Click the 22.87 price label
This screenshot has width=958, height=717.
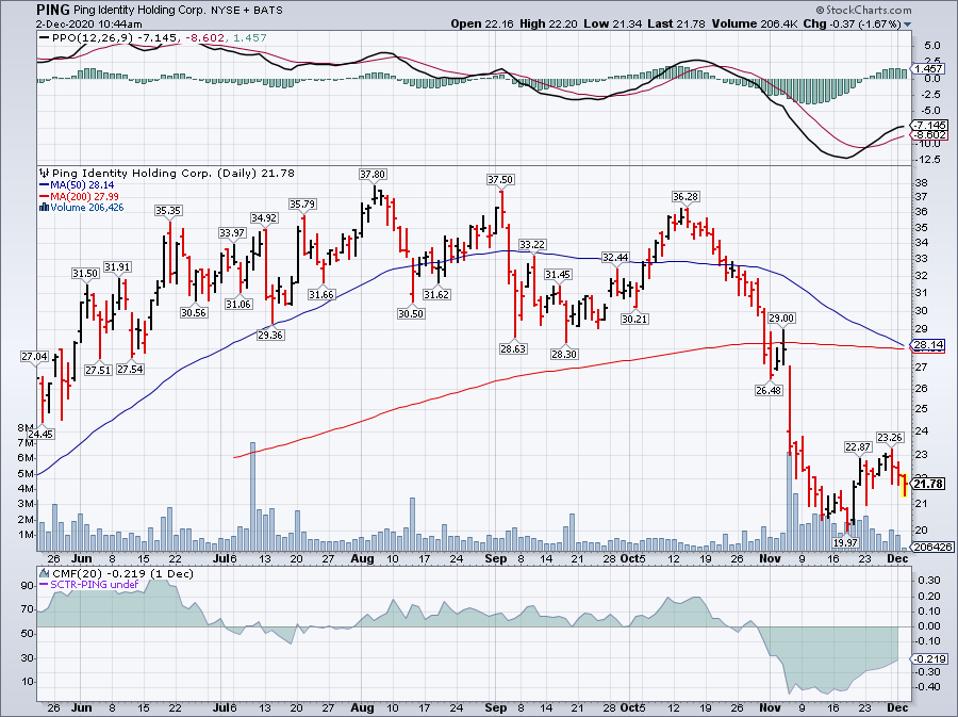858,447
